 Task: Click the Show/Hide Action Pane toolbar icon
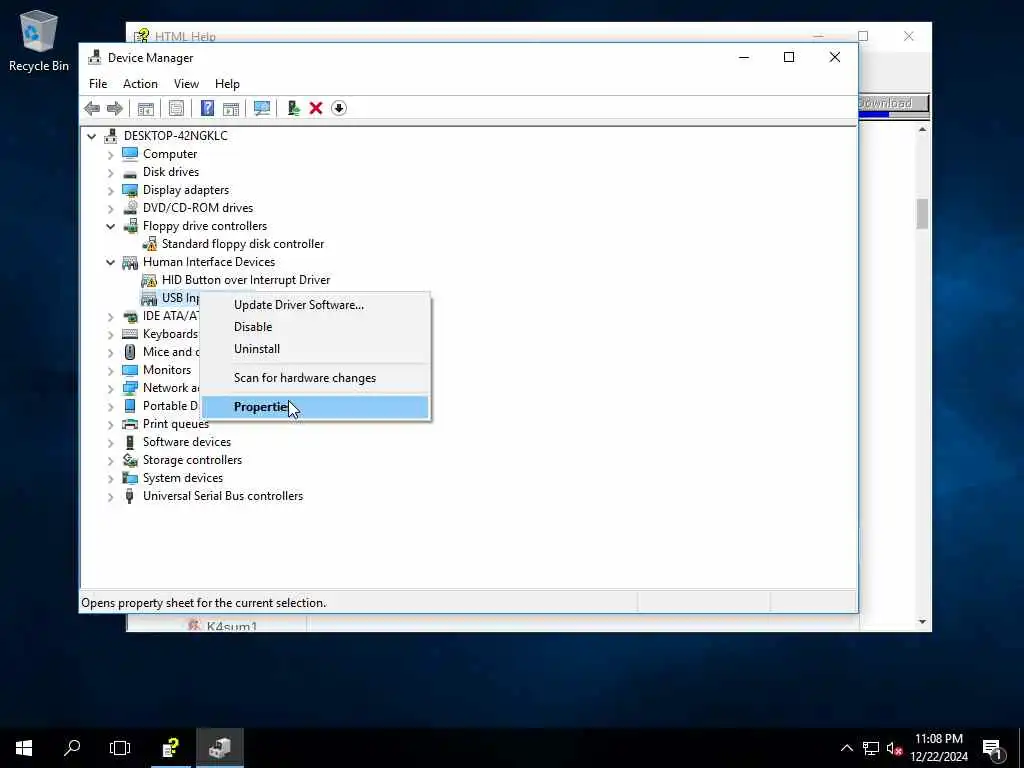(x=231, y=108)
